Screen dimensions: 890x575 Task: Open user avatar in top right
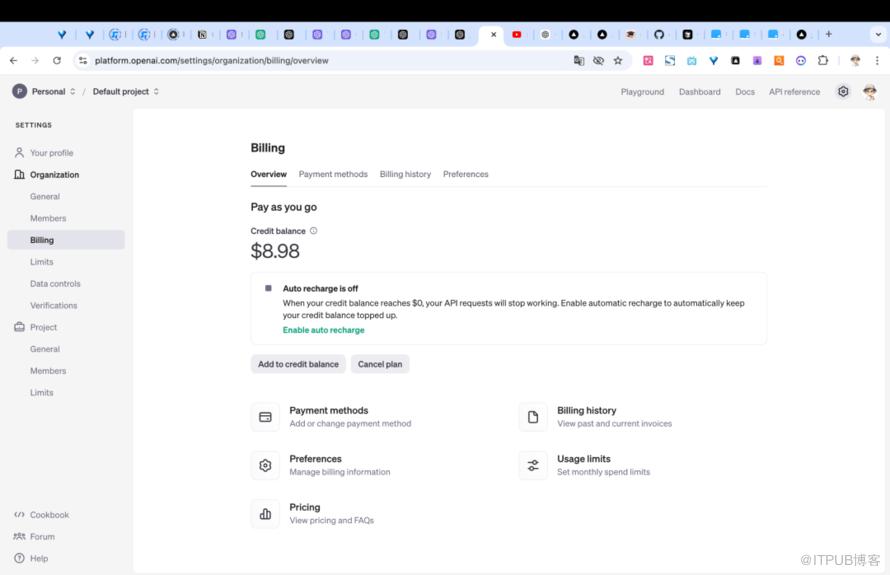coord(869,91)
